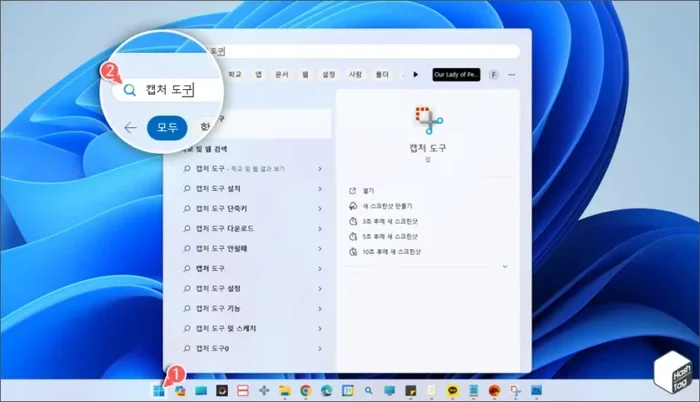This screenshot has height=402, width=700.
Task: Click in the search box at top
Action: (x=366, y=51)
